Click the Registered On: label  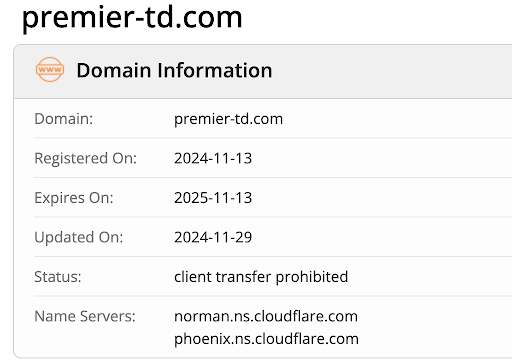point(86,158)
